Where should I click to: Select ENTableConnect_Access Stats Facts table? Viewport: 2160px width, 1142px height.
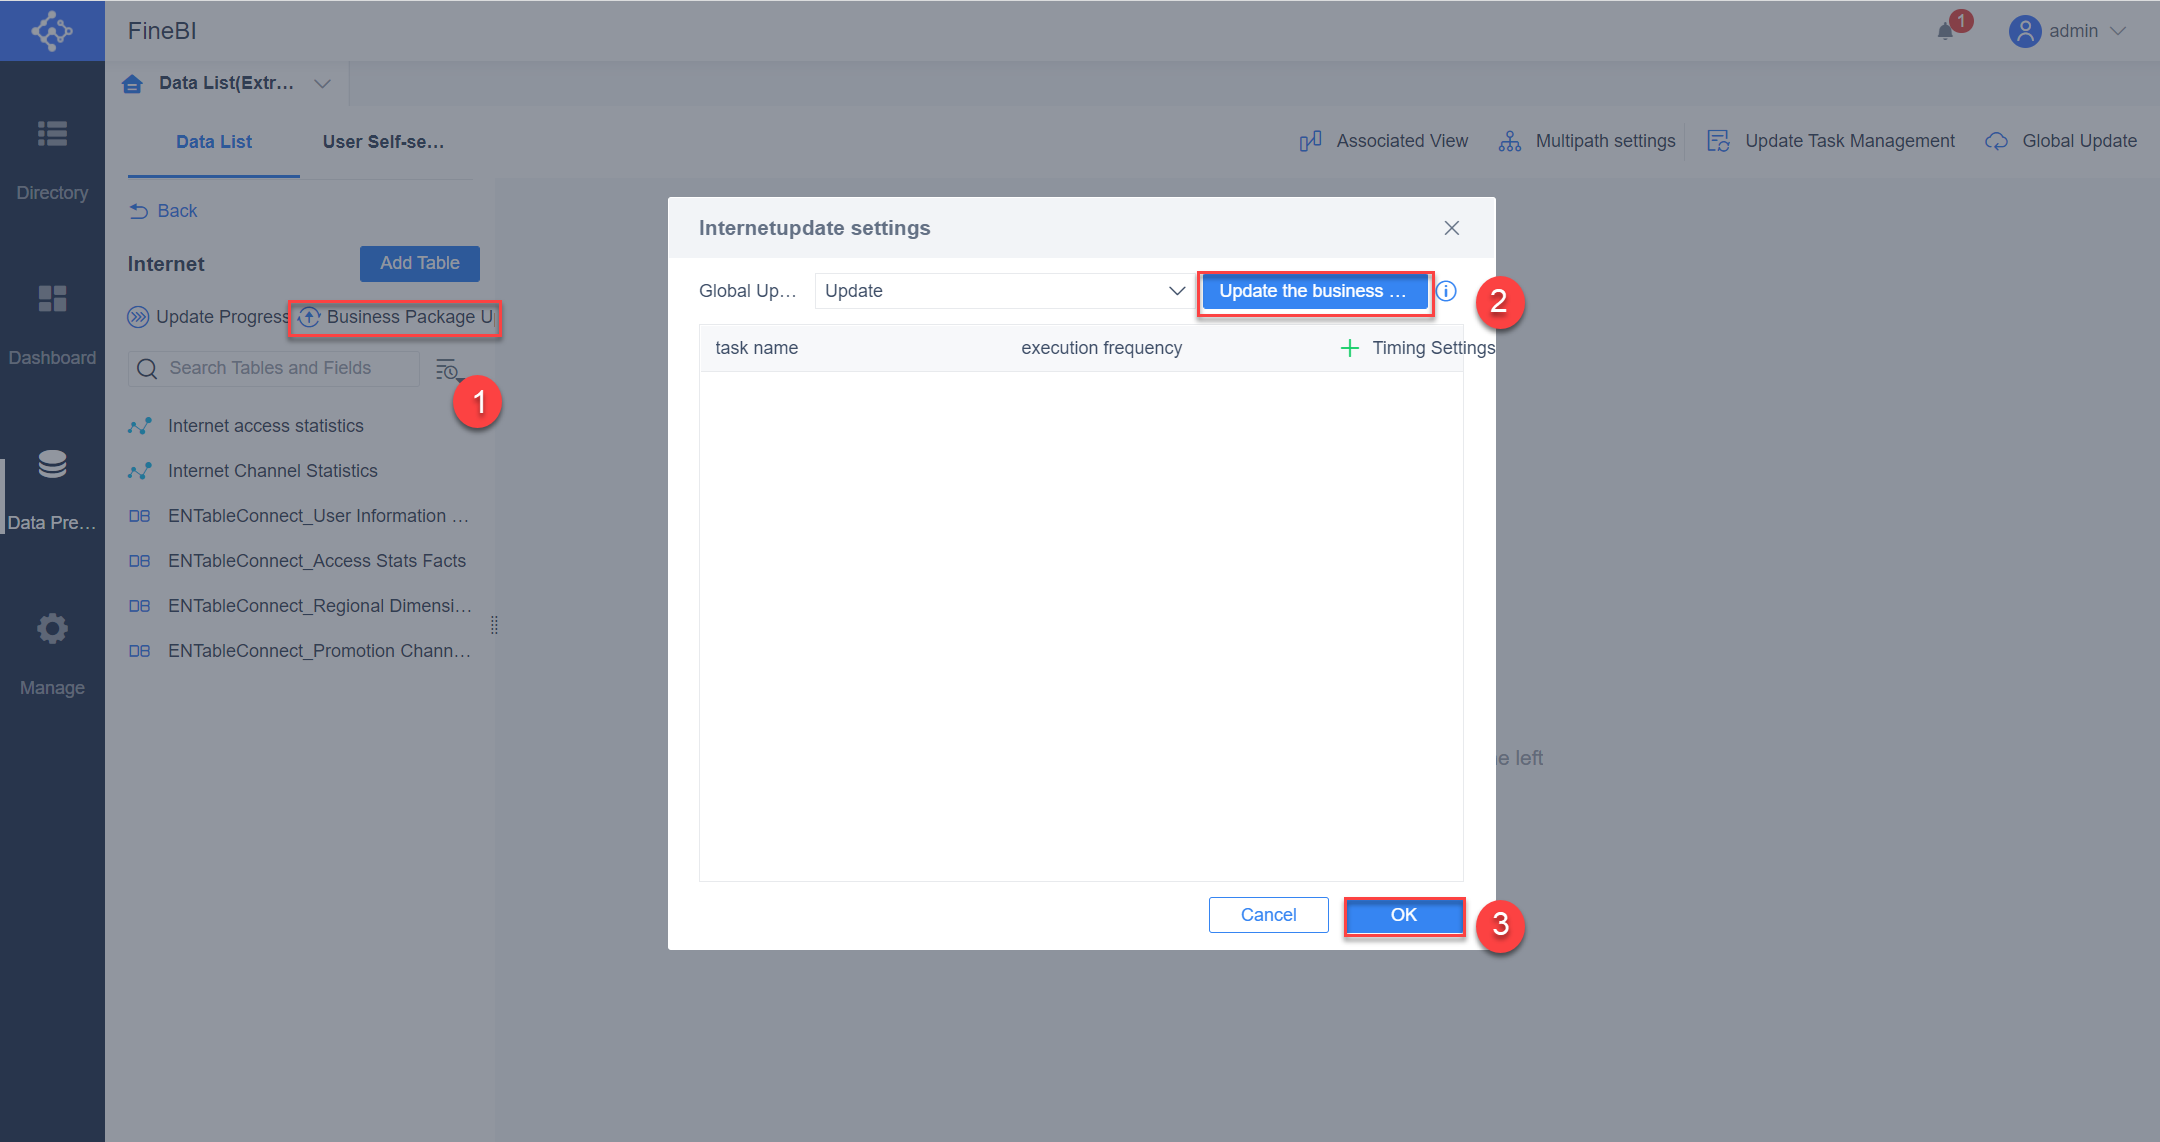coord(300,561)
